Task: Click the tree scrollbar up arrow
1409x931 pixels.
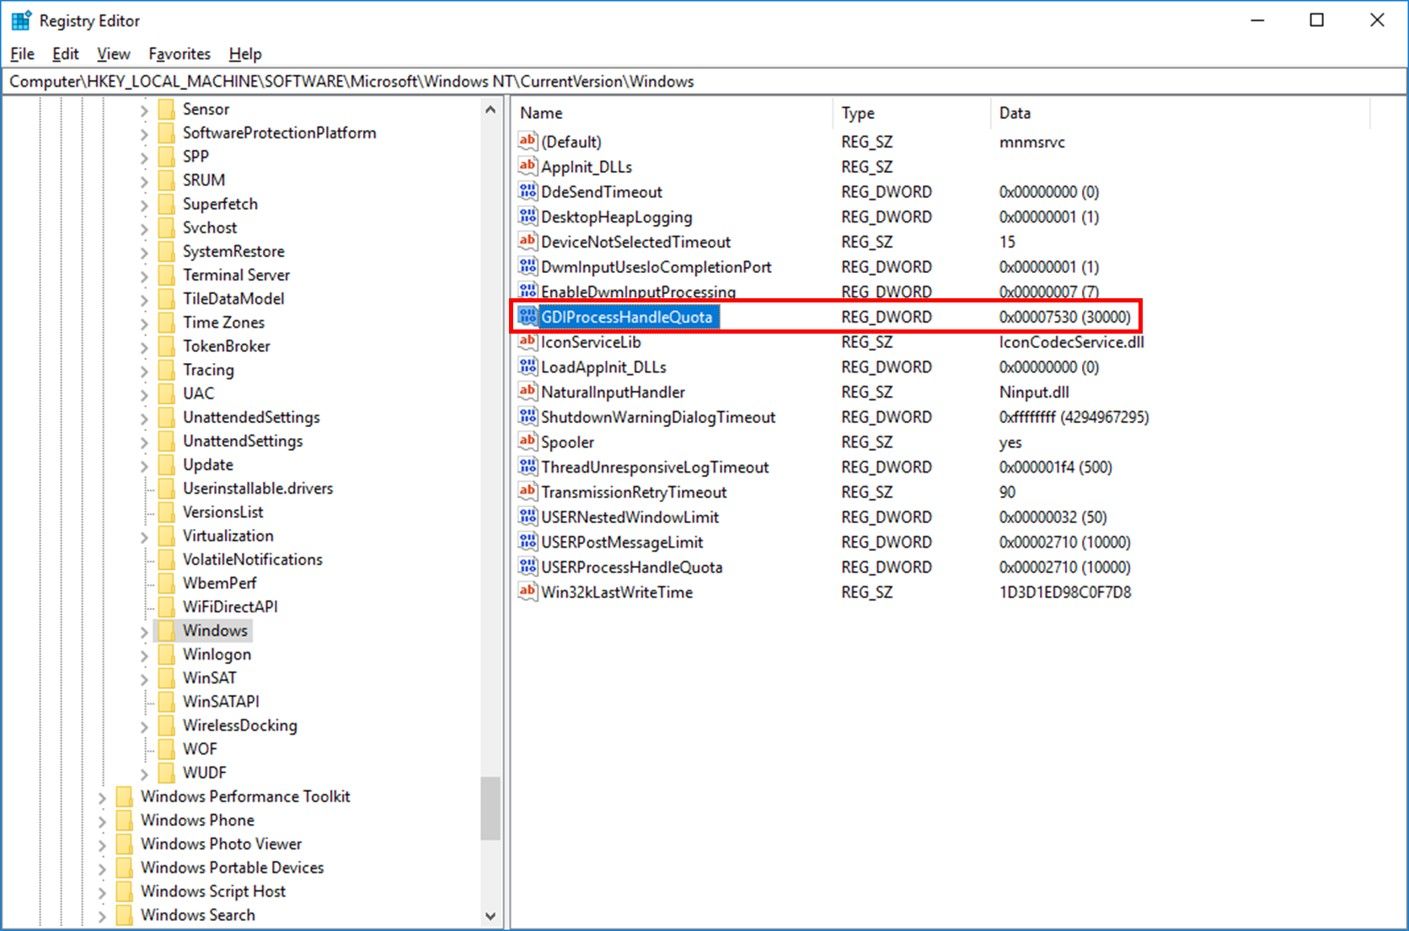Action: click(490, 109)
